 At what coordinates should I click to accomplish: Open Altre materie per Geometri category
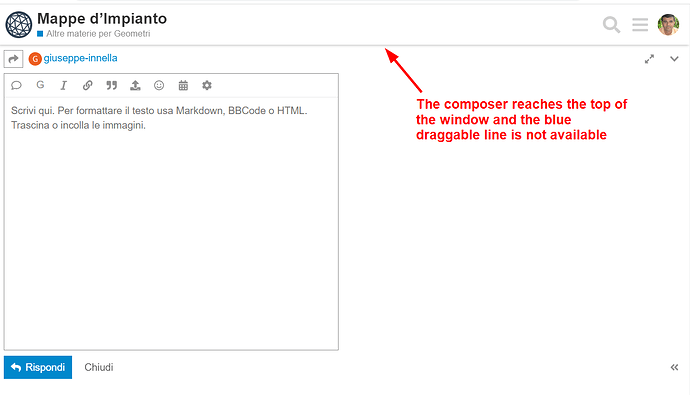pyautogui.click(x=94, y=33)
